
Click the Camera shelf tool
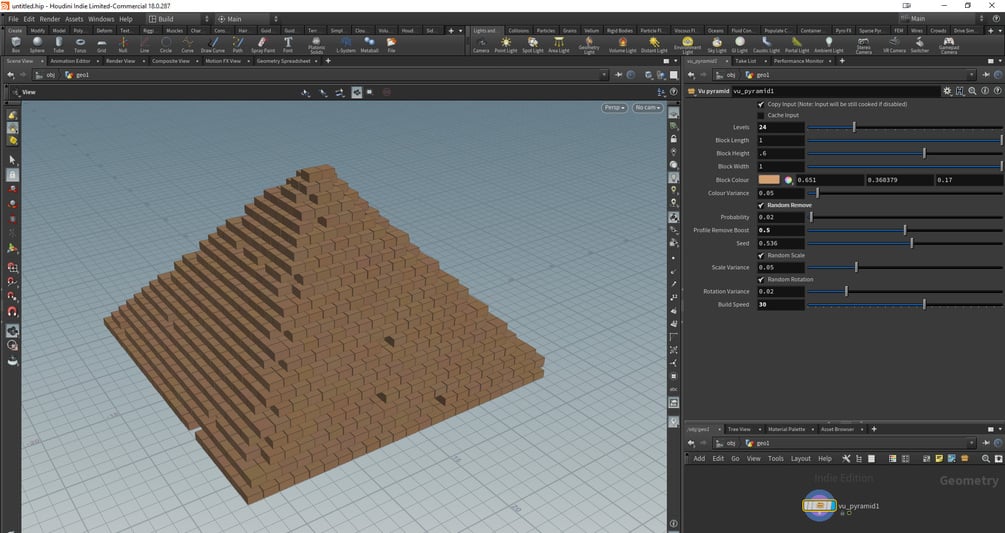[481, 44]
